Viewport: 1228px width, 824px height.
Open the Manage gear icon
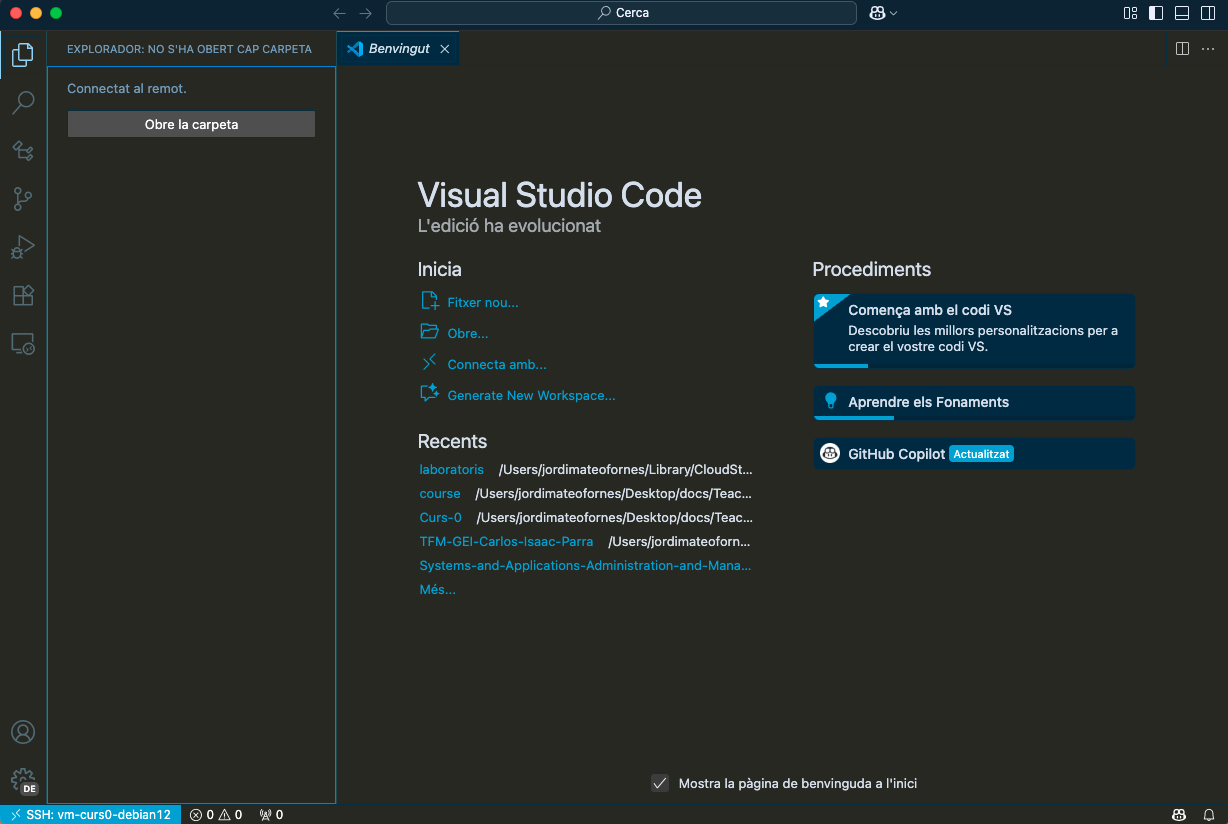click(23, 780)
